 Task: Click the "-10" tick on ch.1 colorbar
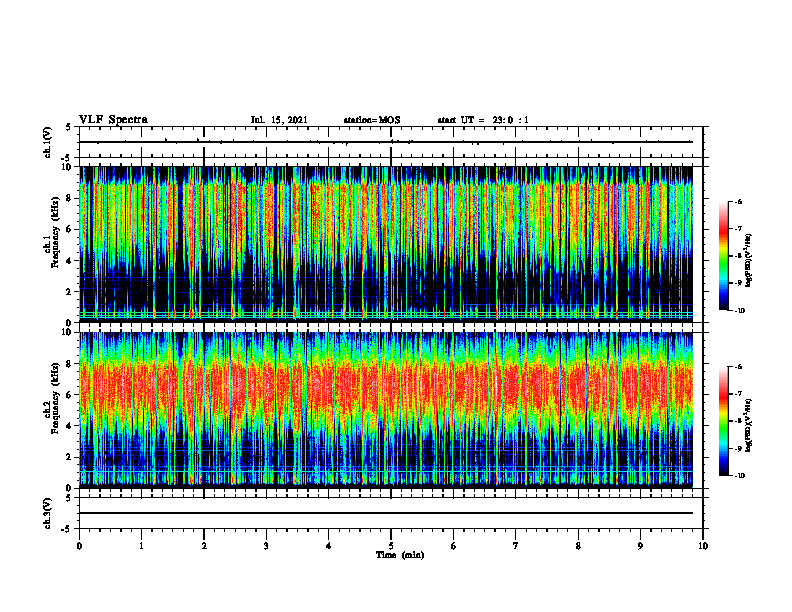click(739, 311)
